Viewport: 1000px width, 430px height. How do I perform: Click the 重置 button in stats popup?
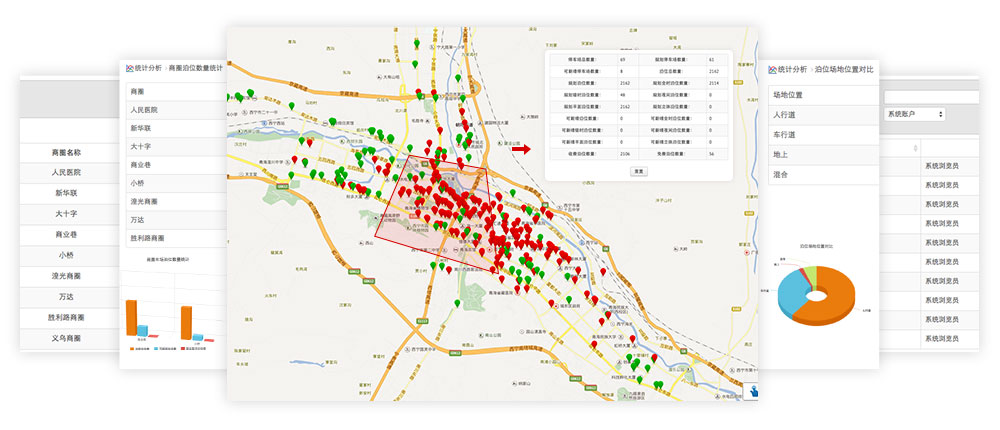coord(638,171)
